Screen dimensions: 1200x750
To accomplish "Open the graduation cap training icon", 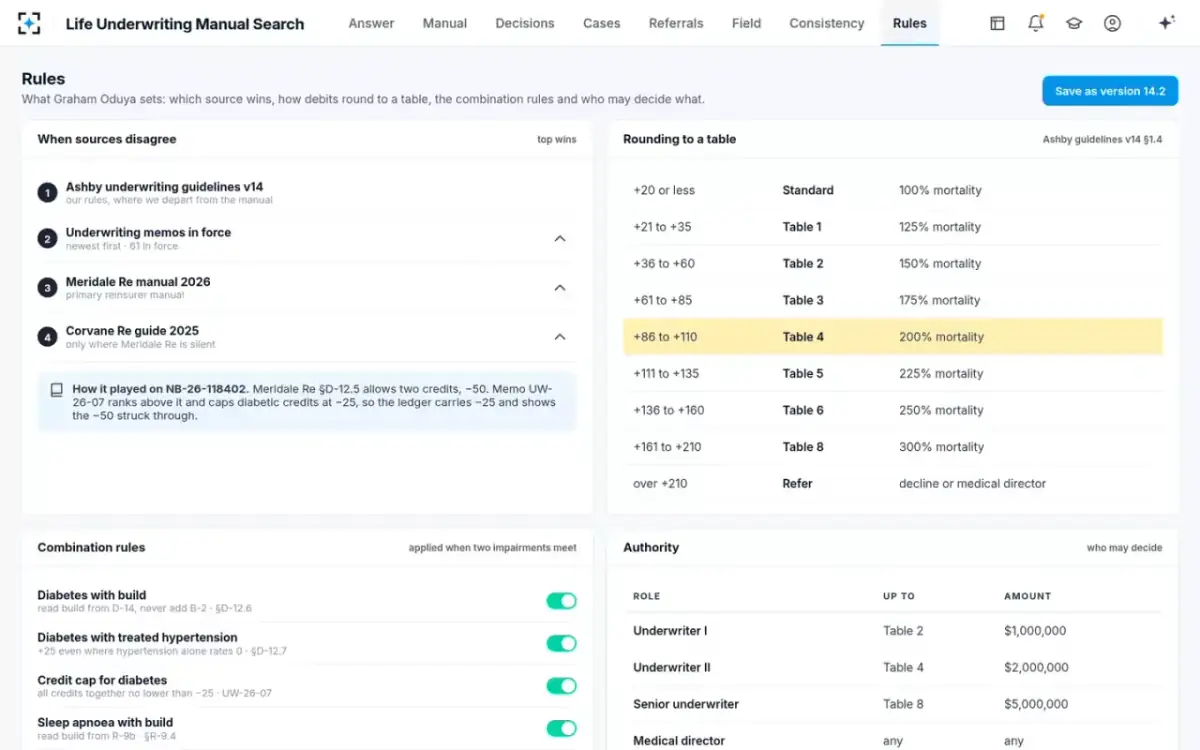I will pos(1074,23).
